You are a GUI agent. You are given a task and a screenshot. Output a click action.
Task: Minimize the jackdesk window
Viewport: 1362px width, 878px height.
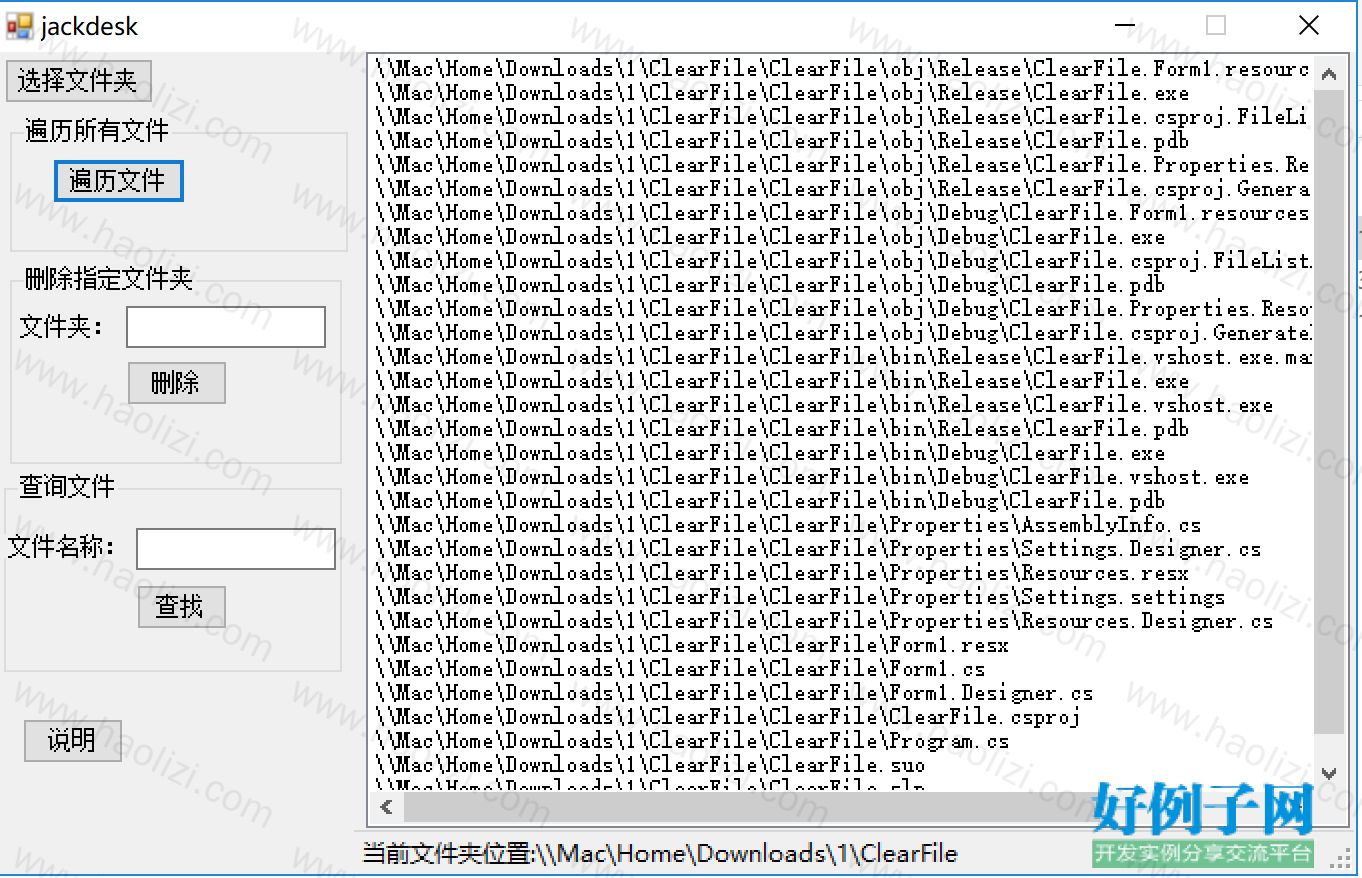[x=1125, y=26]
